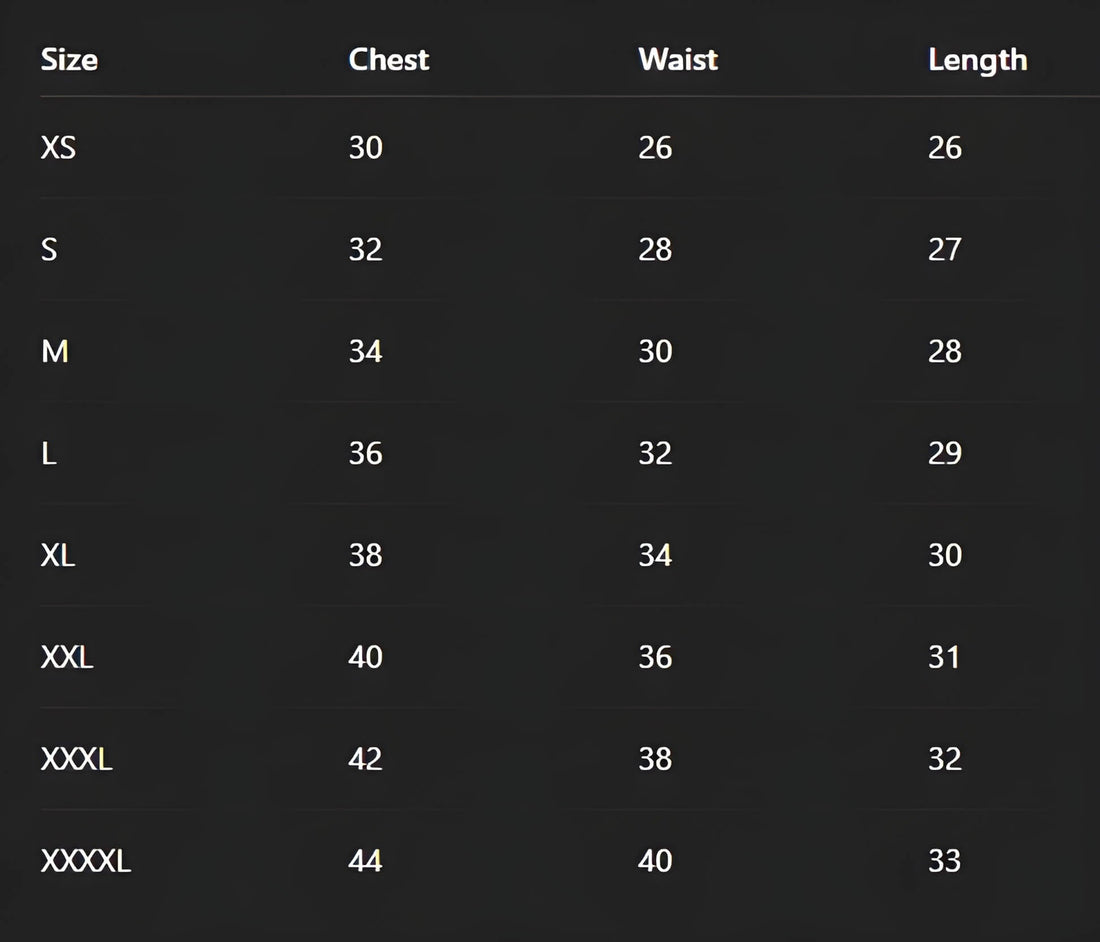
Task: Select the L size row label
Action: pyautogui.click(x=49, y=453)
